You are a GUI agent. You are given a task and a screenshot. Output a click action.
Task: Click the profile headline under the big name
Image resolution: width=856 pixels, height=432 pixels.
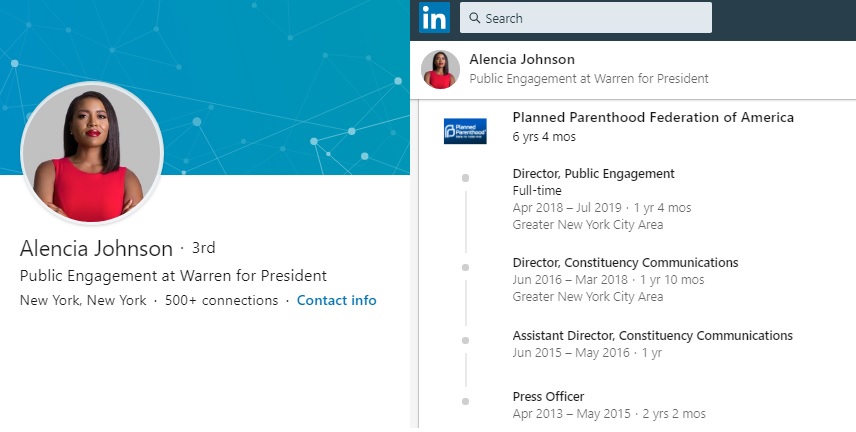[x=173, y=276]
